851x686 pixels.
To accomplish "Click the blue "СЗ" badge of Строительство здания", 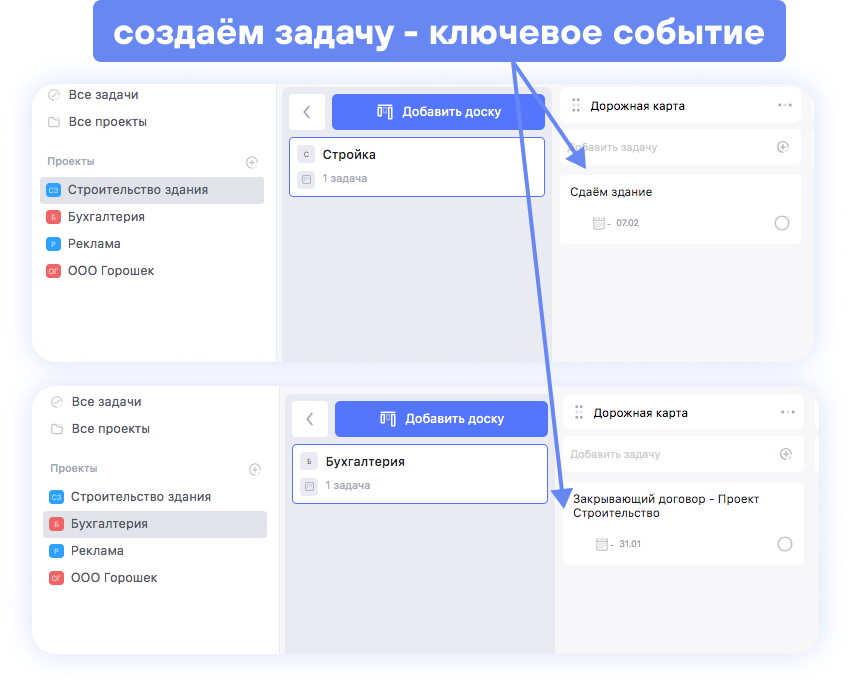I will click(x=56, y=187).
